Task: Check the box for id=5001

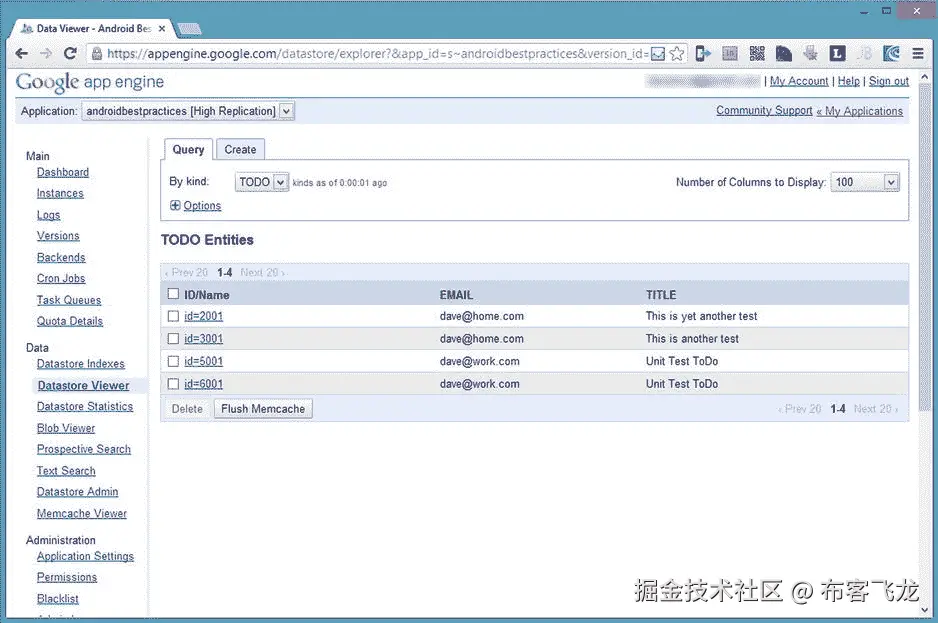Action: [173, 361]
